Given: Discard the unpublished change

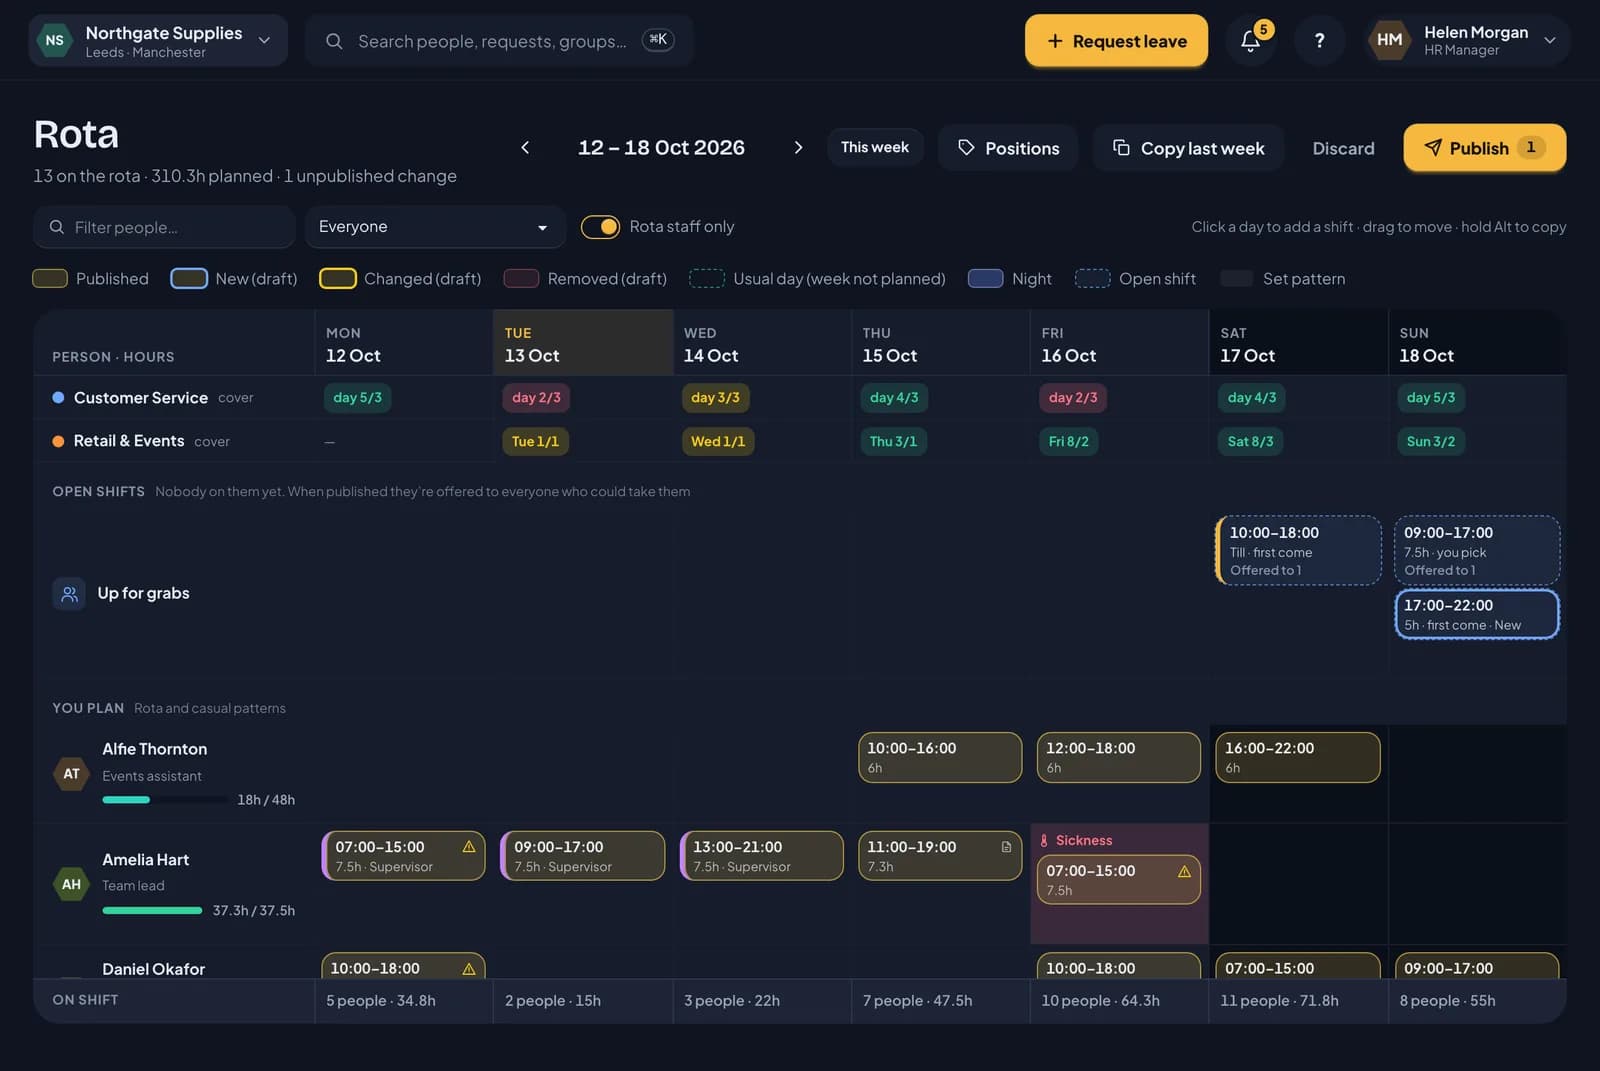Looking at the screenshot, I should (x=1343, y=148).
